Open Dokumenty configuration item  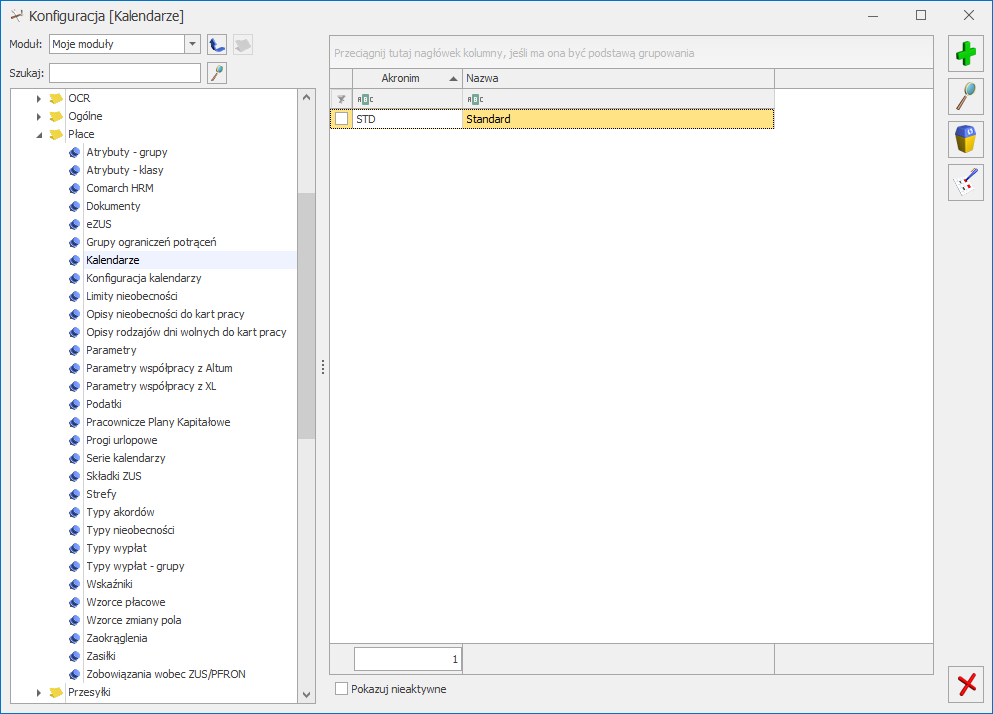tap(113, 207)
